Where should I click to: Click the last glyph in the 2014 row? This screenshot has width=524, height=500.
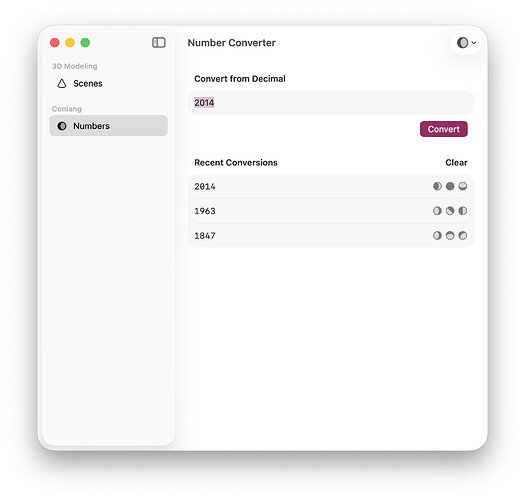(x=463, y=186)
